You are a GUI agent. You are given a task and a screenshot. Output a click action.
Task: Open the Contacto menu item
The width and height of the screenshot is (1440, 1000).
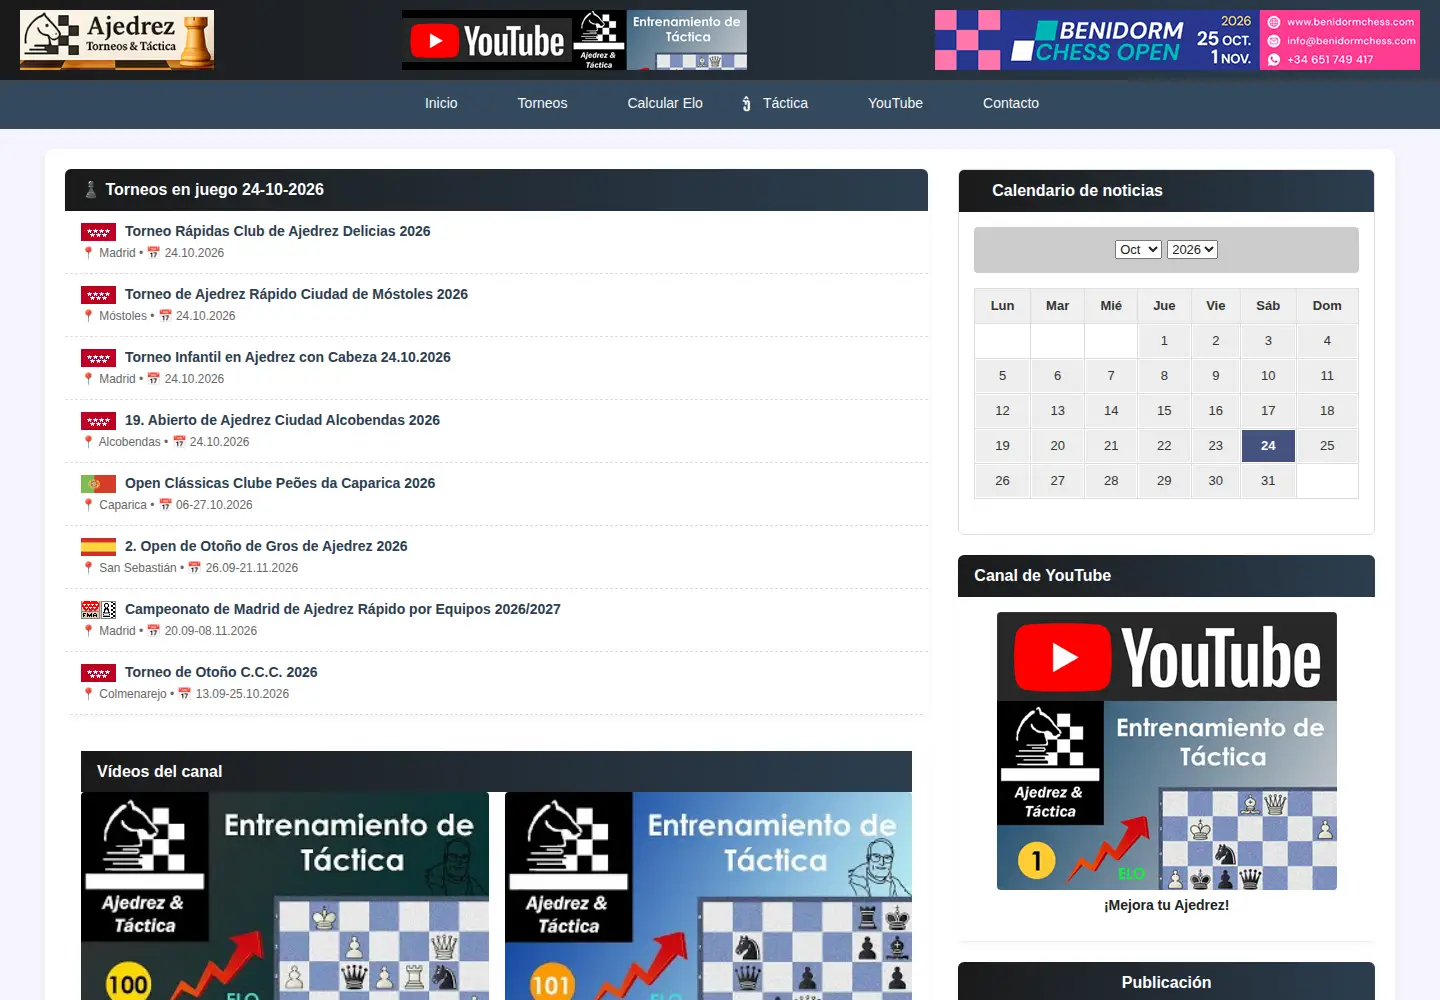point(1011,103)
